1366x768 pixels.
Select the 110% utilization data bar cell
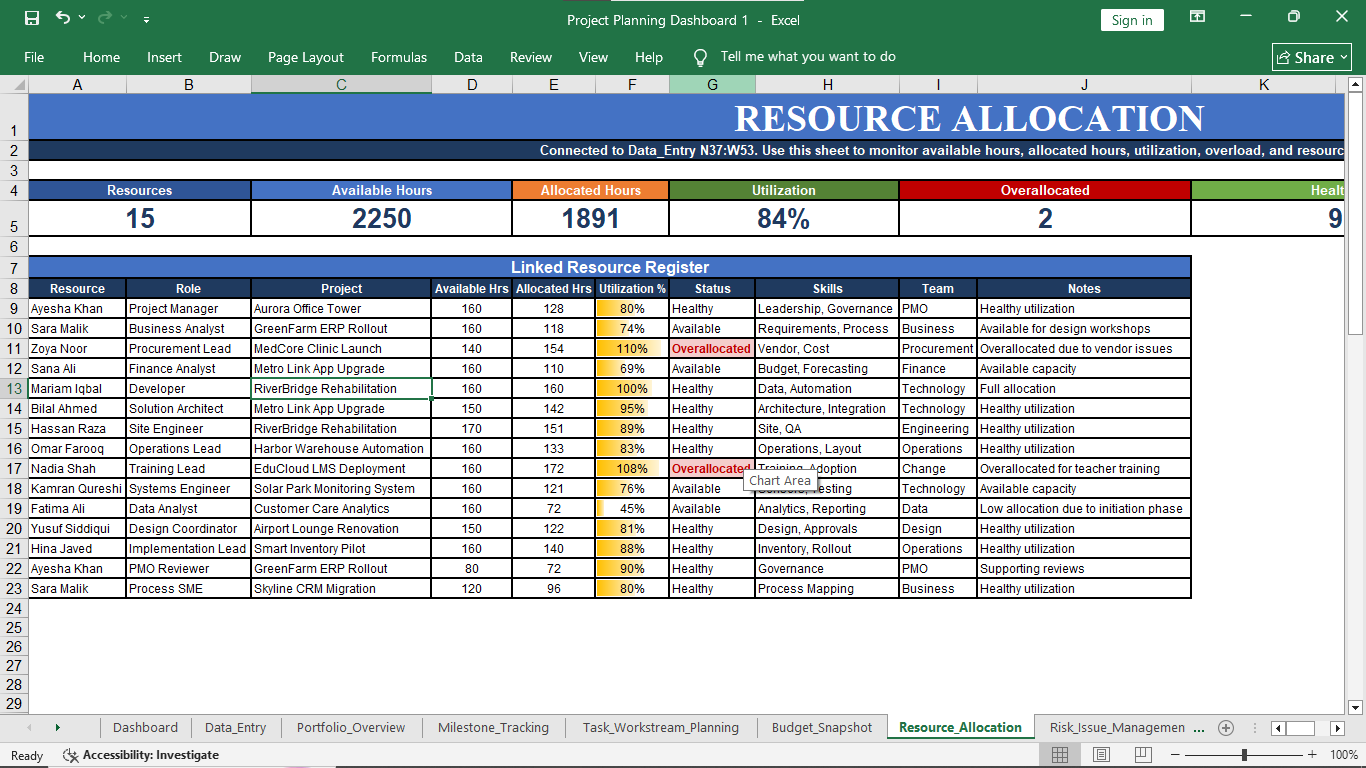pos(632,349)
